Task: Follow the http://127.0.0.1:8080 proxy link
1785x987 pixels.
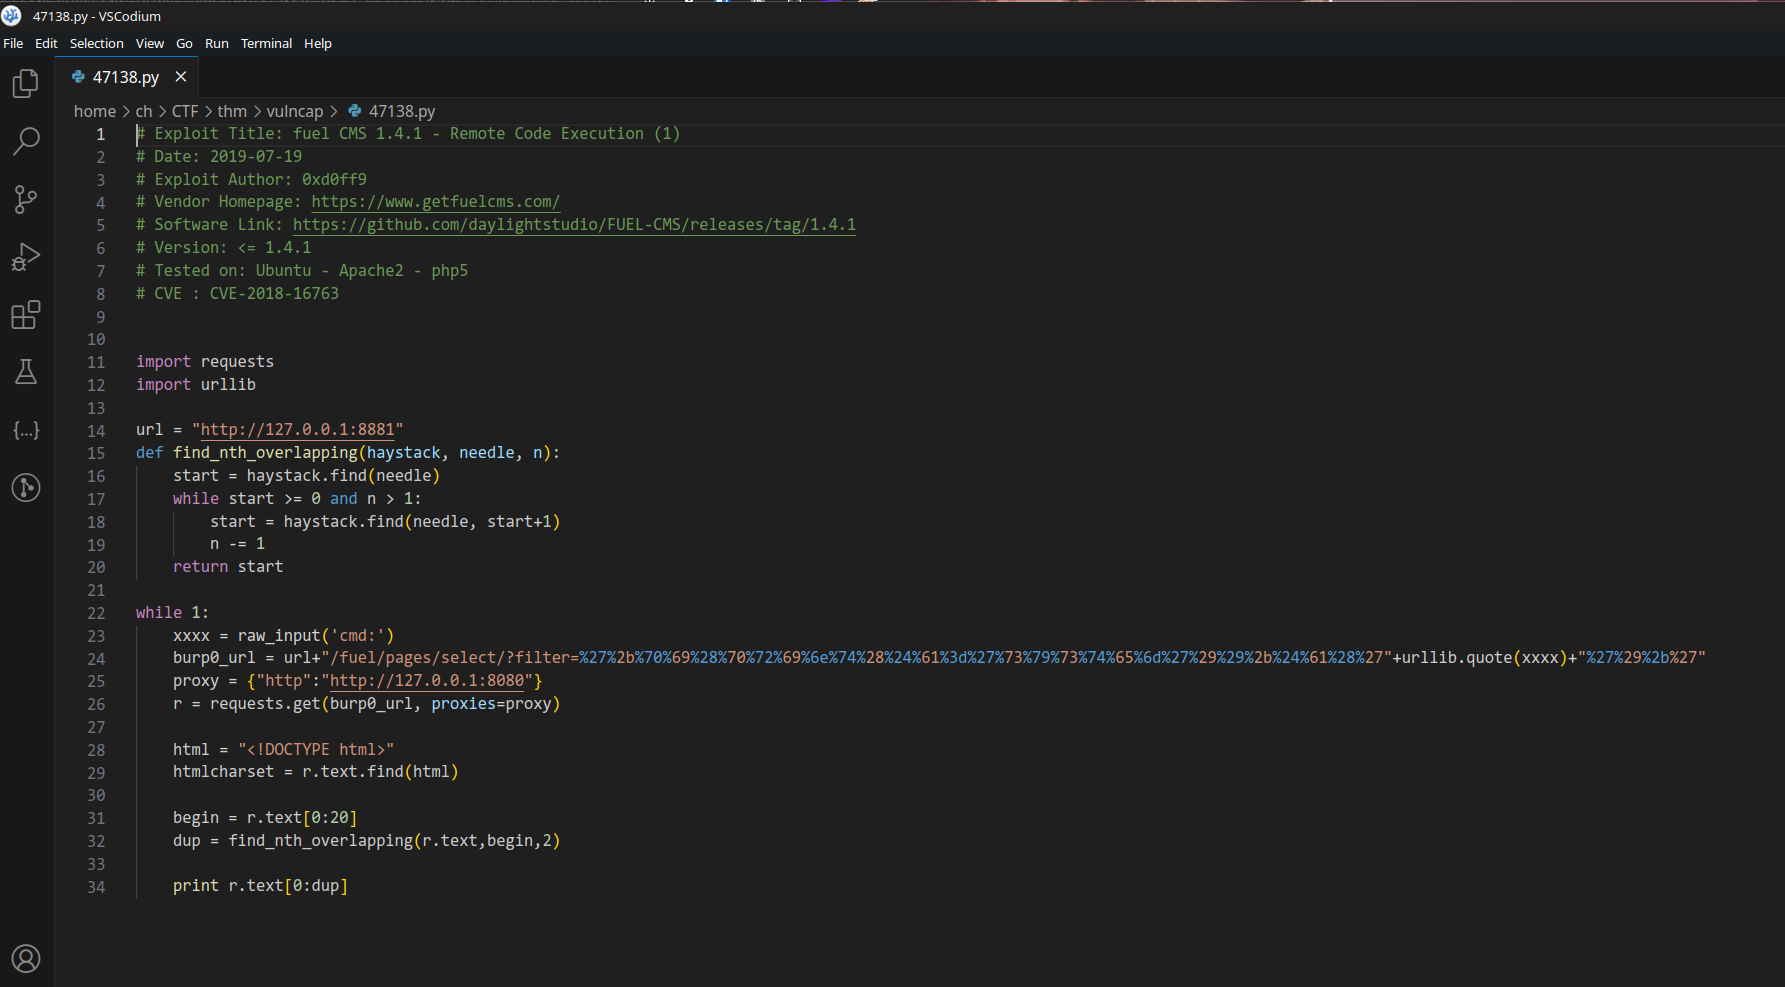Action: [x=427, y=681]
